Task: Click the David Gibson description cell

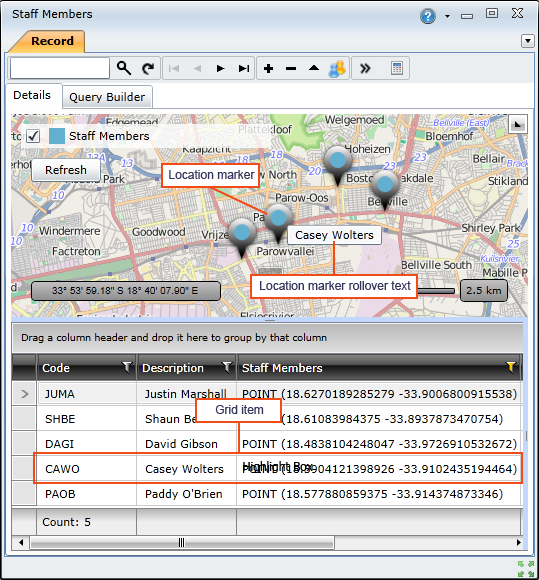Action: (x=186, y=444)
